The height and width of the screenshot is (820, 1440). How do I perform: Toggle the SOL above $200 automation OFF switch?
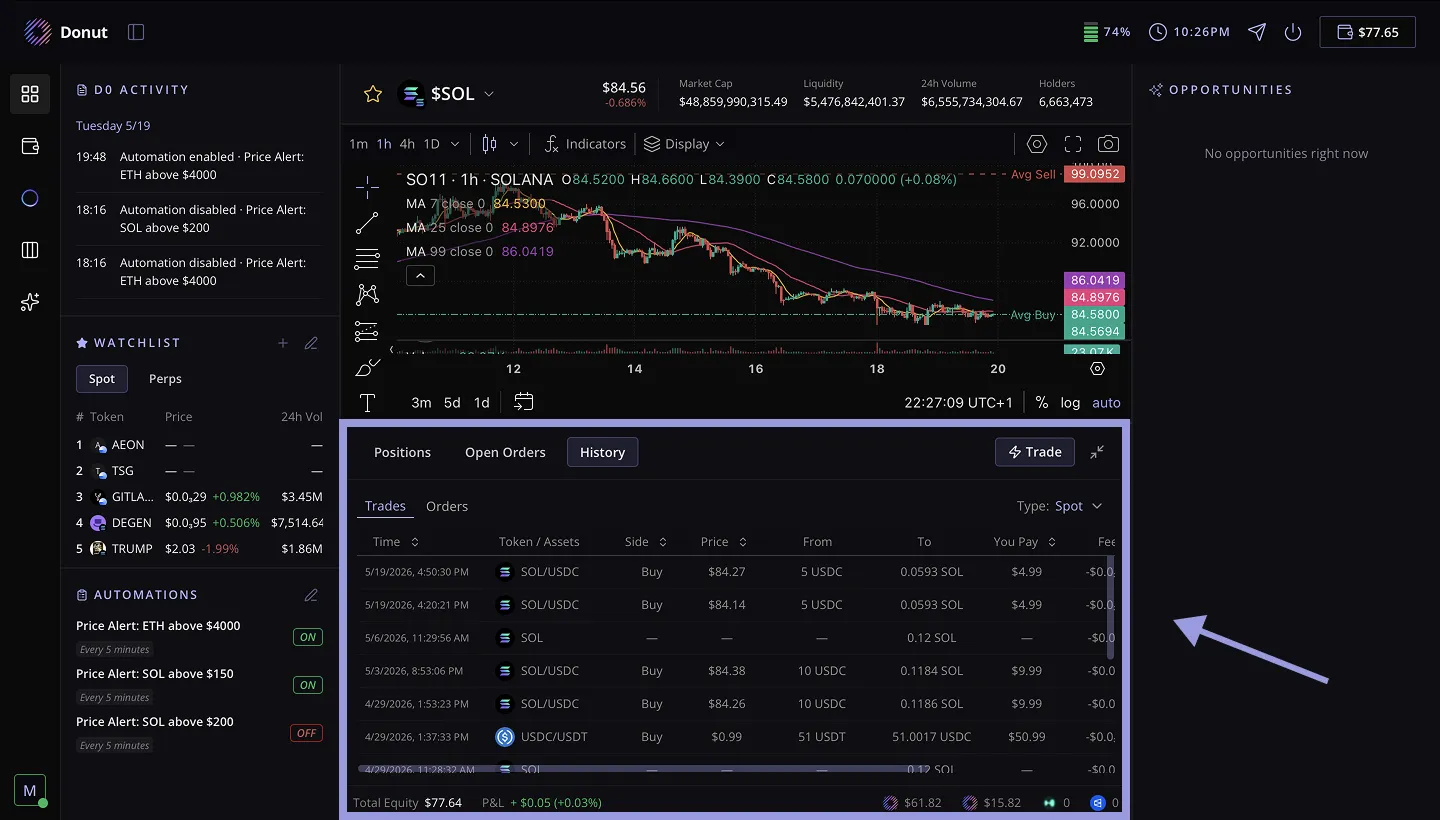point(307,733)
